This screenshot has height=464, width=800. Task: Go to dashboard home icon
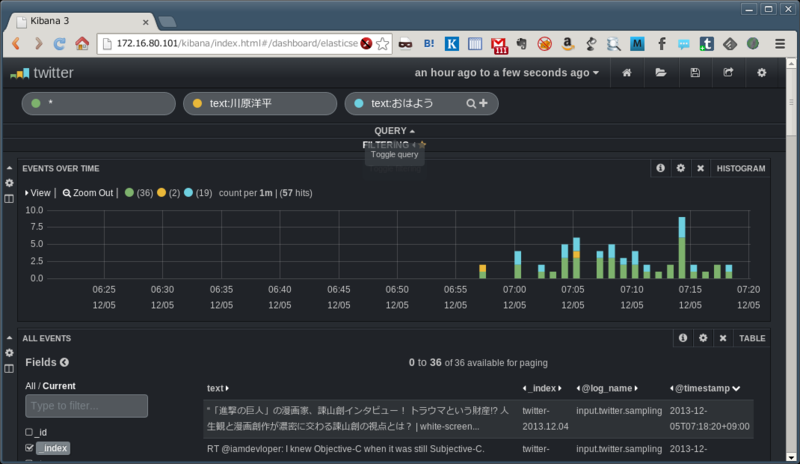627,72
